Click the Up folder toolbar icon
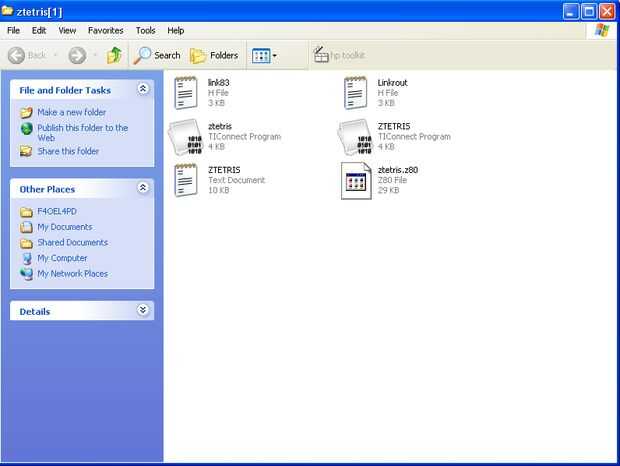 114,55
